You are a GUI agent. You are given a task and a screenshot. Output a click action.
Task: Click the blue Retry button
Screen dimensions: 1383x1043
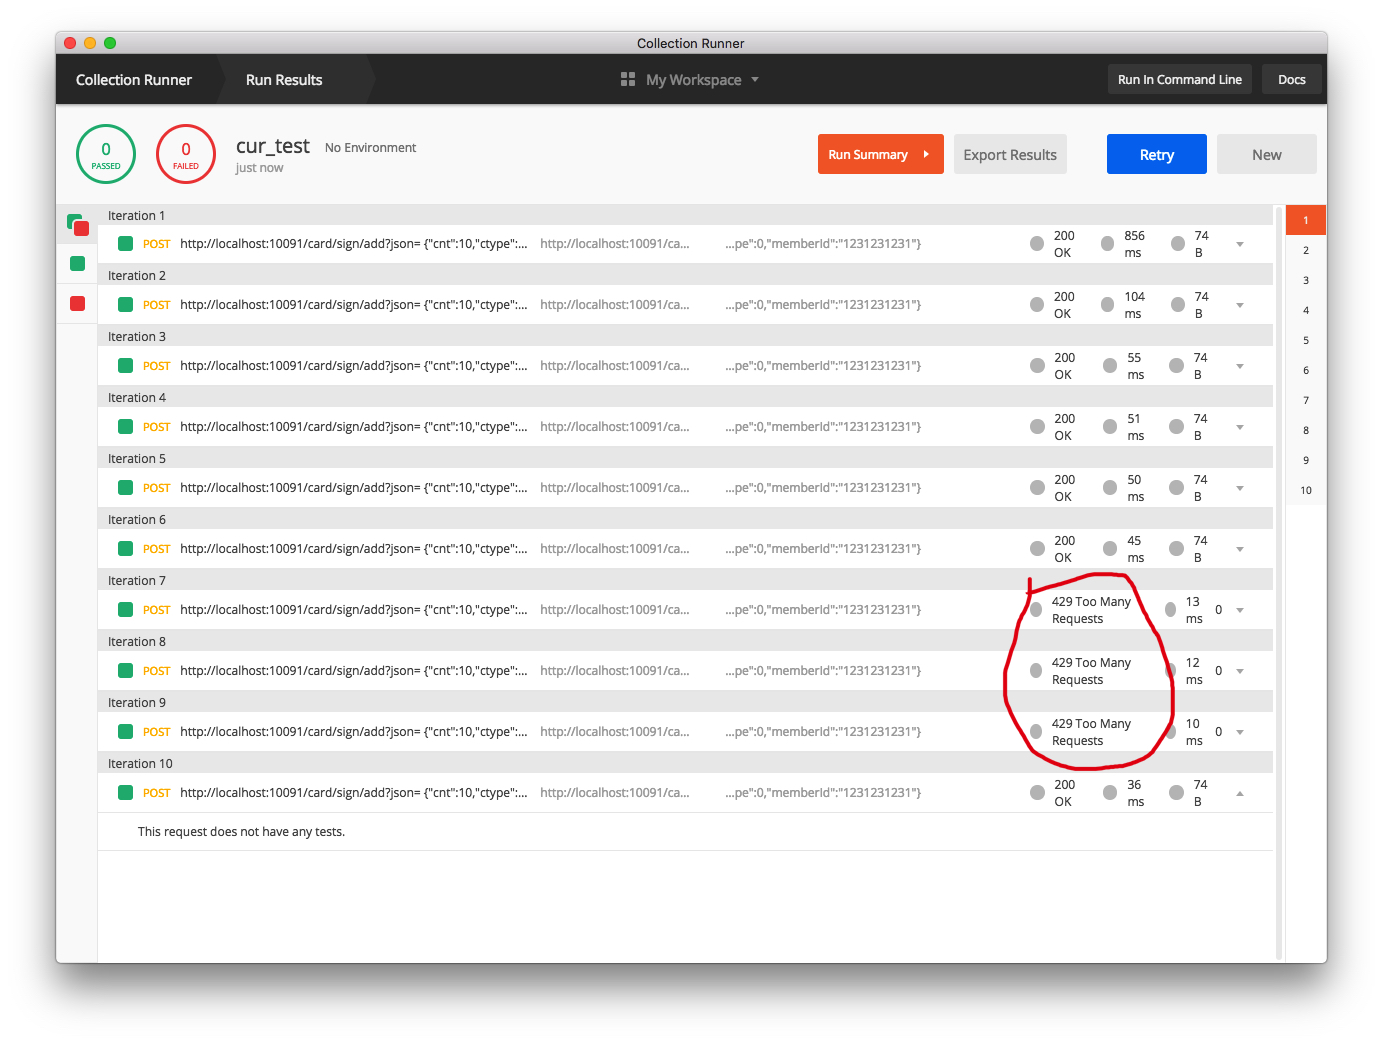[x=1156, y=154]
